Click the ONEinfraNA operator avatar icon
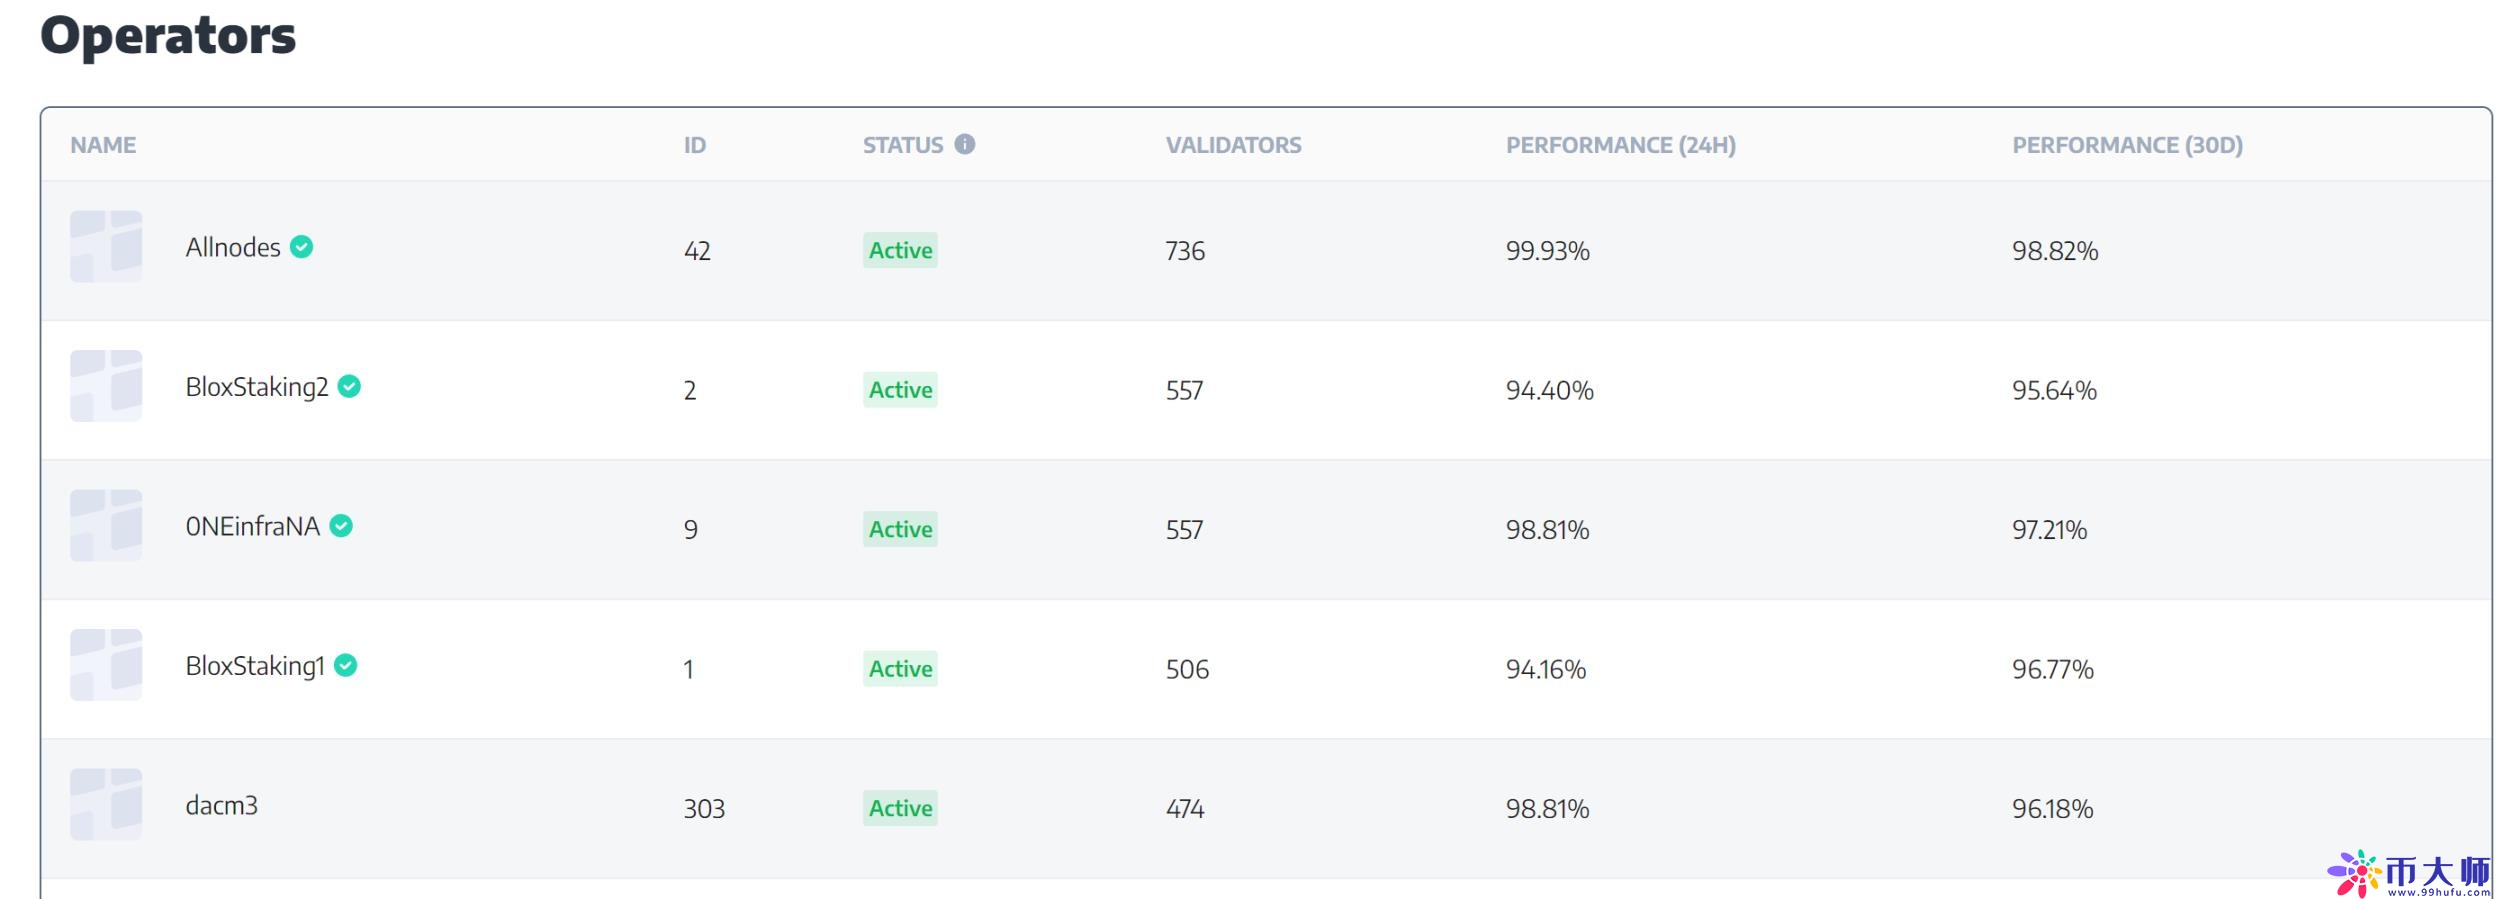The height and width of the screenshot is (899, 2514). pos(106,525)
